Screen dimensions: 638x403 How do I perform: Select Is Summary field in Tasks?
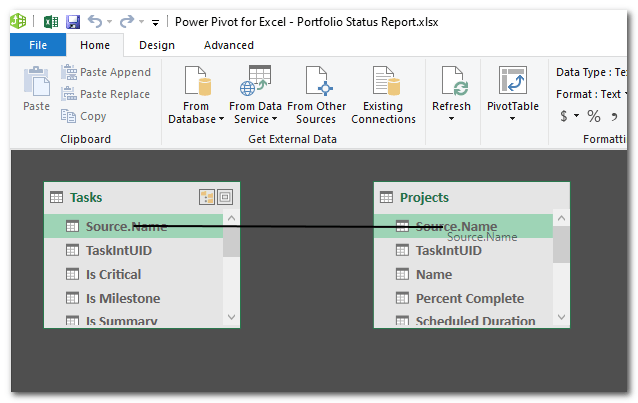tap(133, 320)
